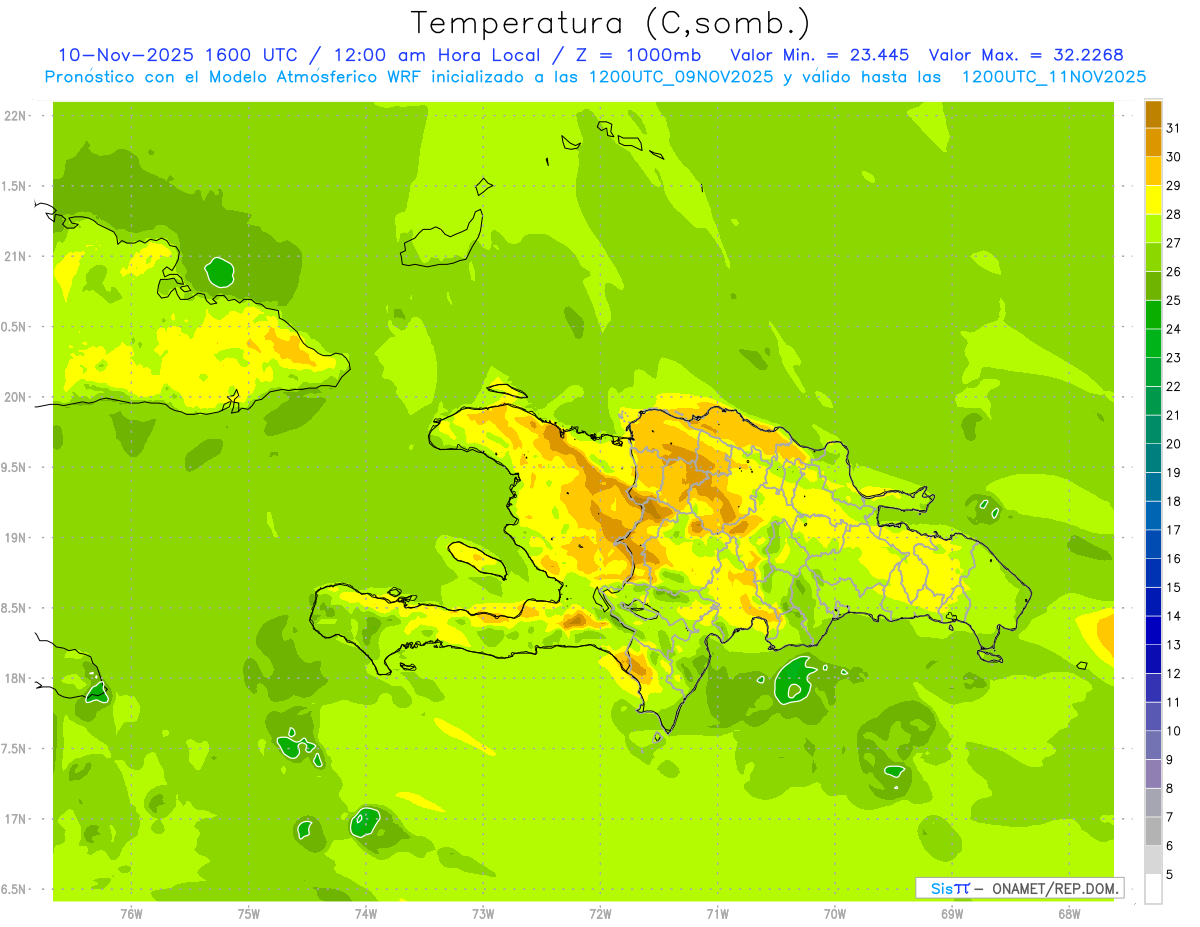1200x927 pixels.
Task: Click the "69W" longitude axis label
Action: [952, 913]
